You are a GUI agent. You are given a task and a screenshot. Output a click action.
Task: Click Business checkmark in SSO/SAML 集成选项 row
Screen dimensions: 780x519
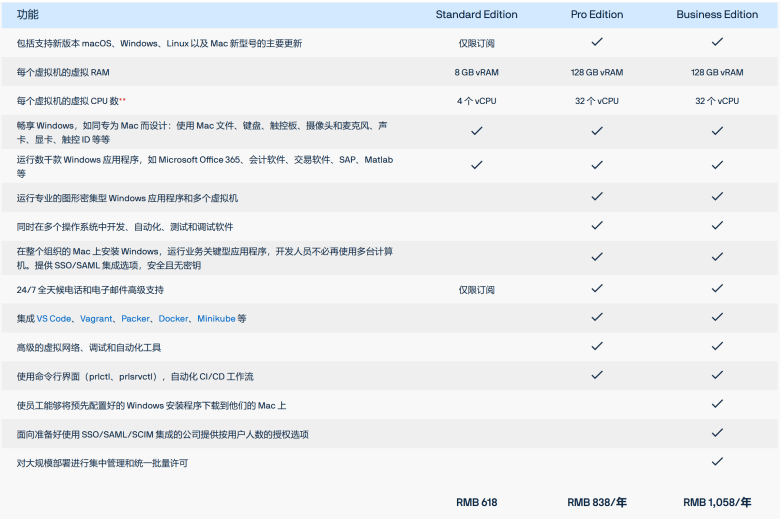point(717,257)
